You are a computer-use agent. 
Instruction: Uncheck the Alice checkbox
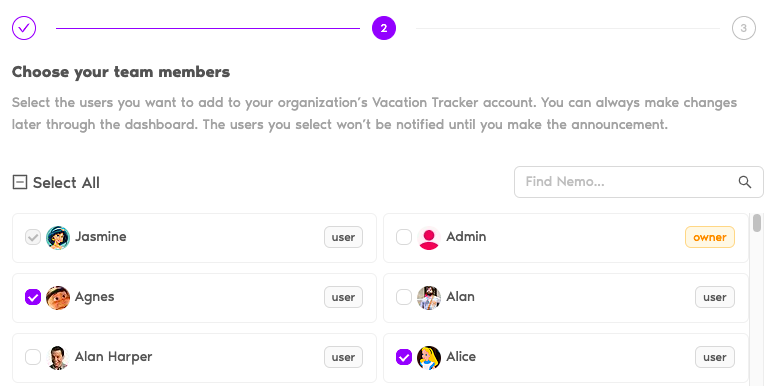[x=404, y=358]
